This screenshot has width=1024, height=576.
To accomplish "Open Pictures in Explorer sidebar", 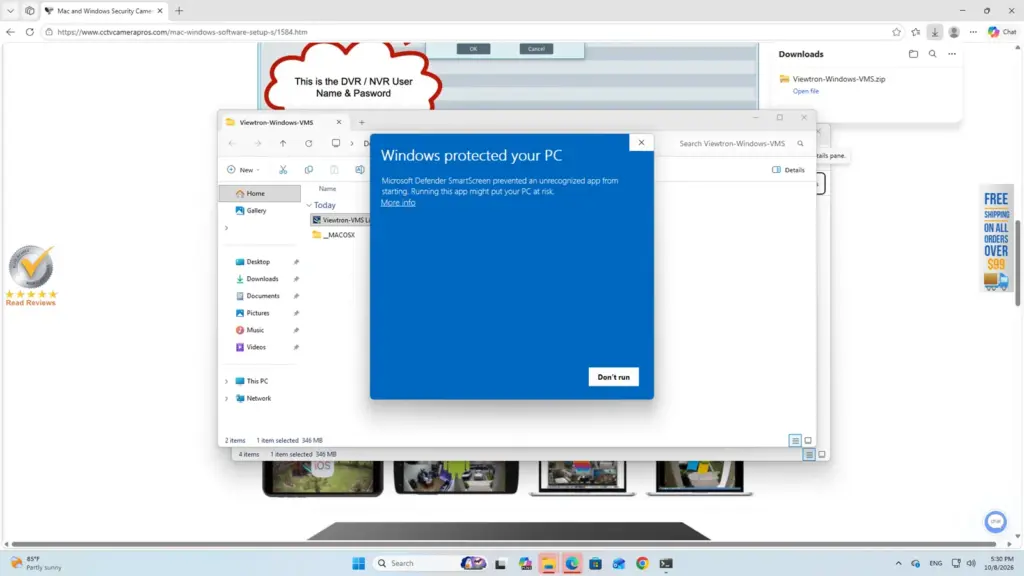I will [x=260, y=313].
